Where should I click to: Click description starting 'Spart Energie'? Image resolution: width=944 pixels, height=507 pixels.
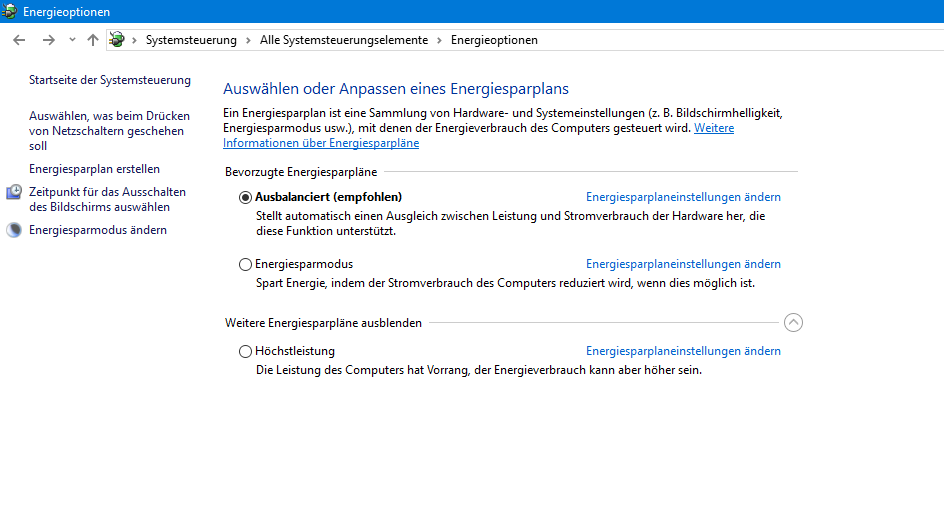[x=505, y=283]
